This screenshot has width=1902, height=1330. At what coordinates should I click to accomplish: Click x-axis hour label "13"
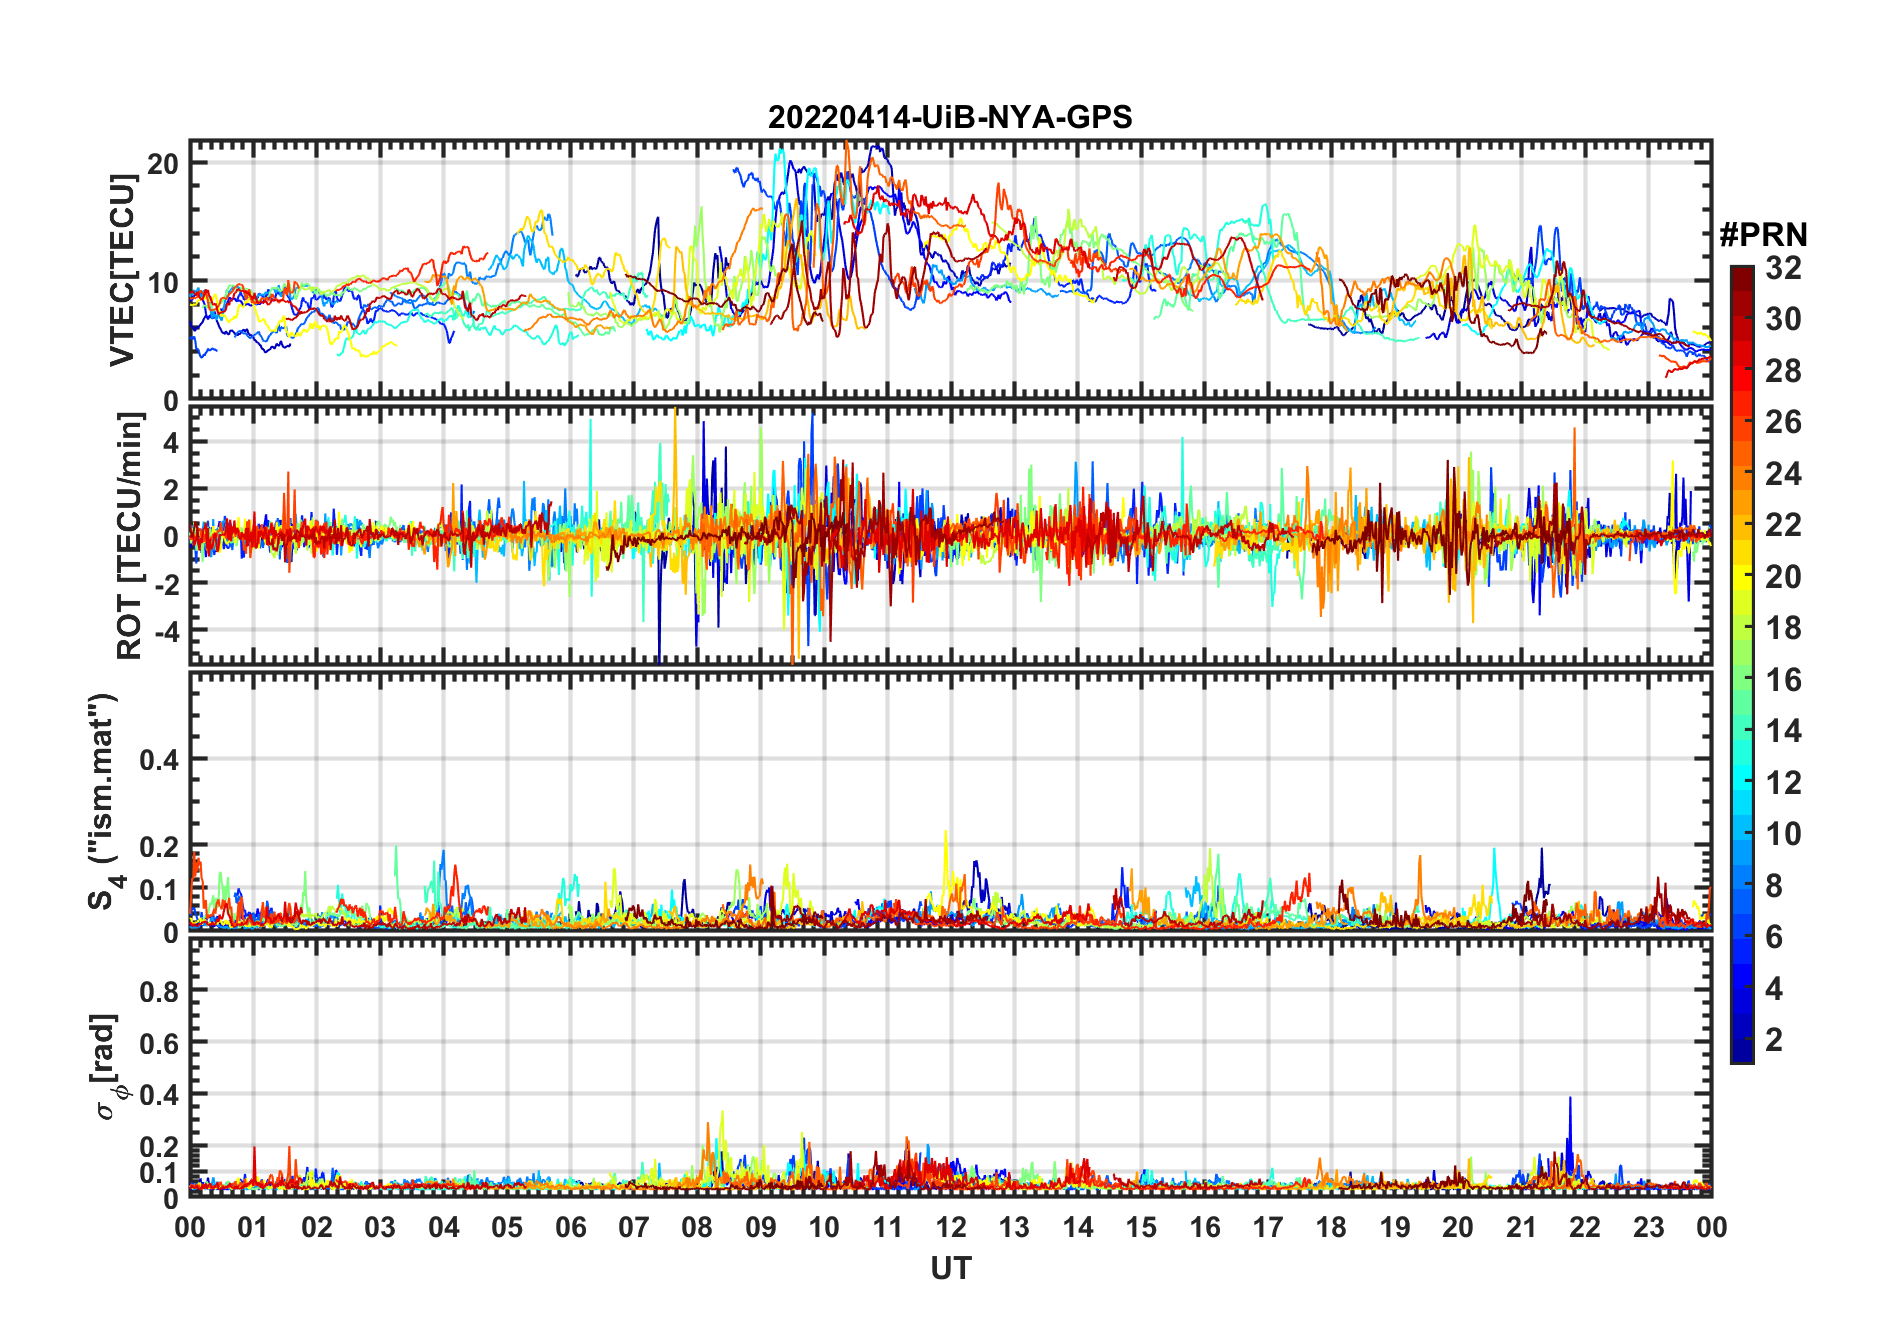[1014, 1227]
